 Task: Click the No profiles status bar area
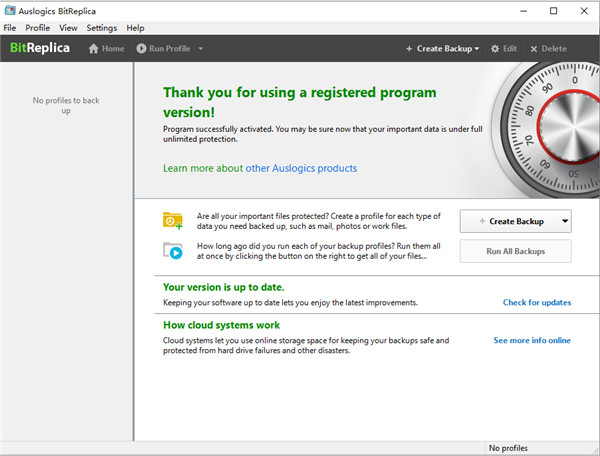coord(508,448)
